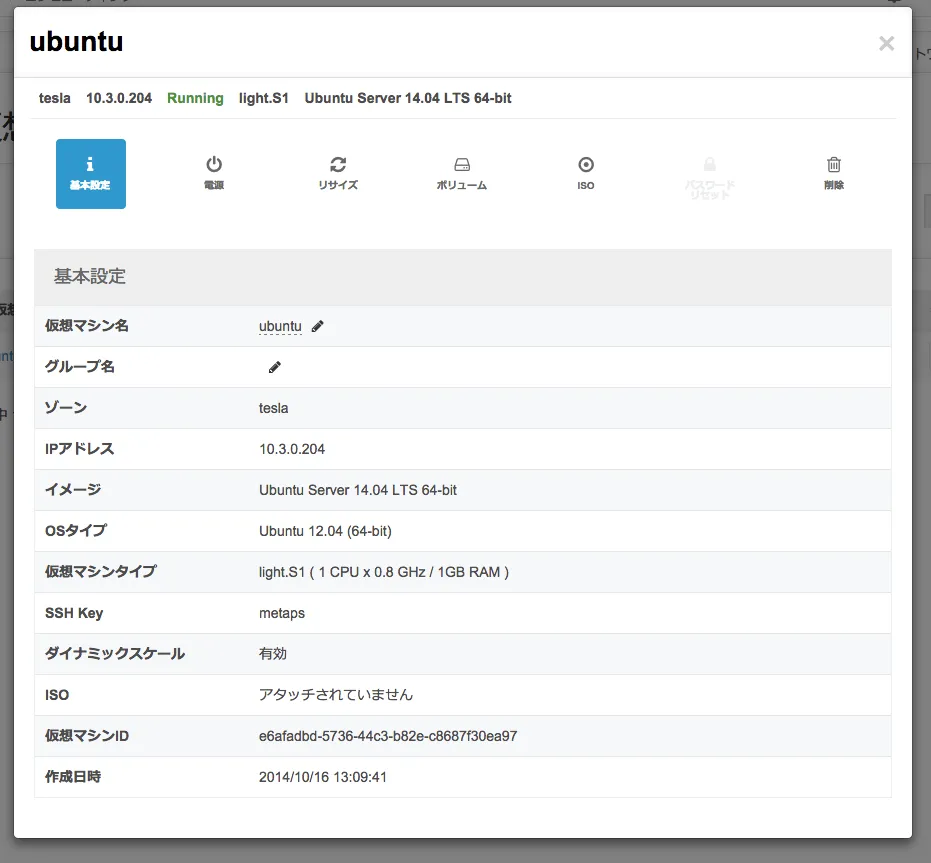Edit VM name with pencil icon beside ubuntu
Screen dimensions: 931x863
click(x=318, y=326)
